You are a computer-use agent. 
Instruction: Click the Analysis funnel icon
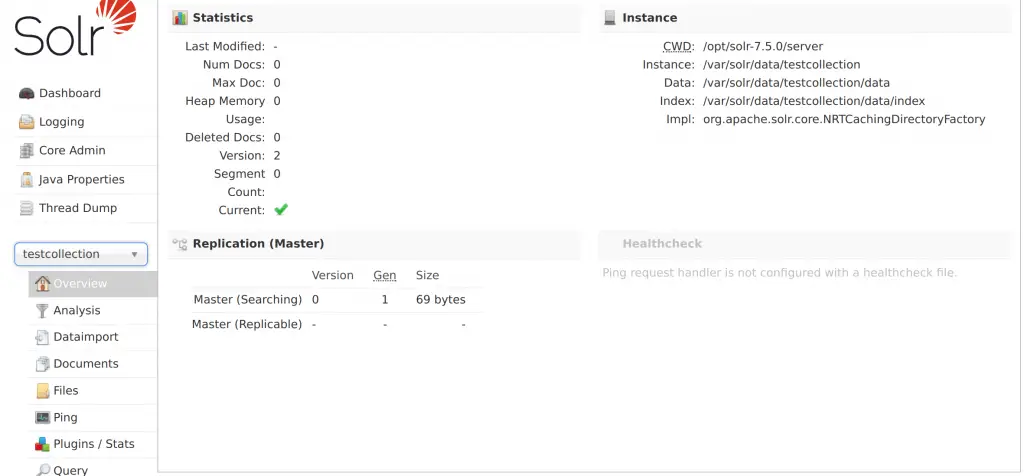click(42, 311)
